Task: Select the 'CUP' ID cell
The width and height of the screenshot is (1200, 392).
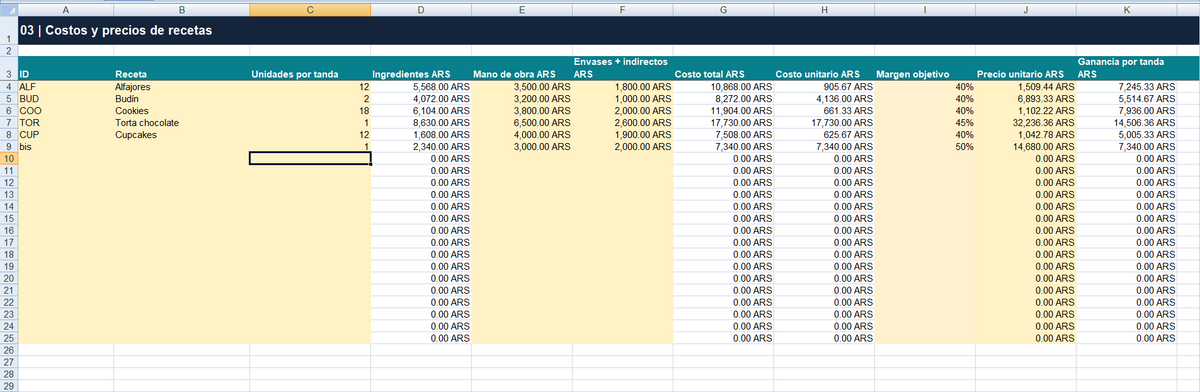Action: pyautogui.click(x=66, y=135)
